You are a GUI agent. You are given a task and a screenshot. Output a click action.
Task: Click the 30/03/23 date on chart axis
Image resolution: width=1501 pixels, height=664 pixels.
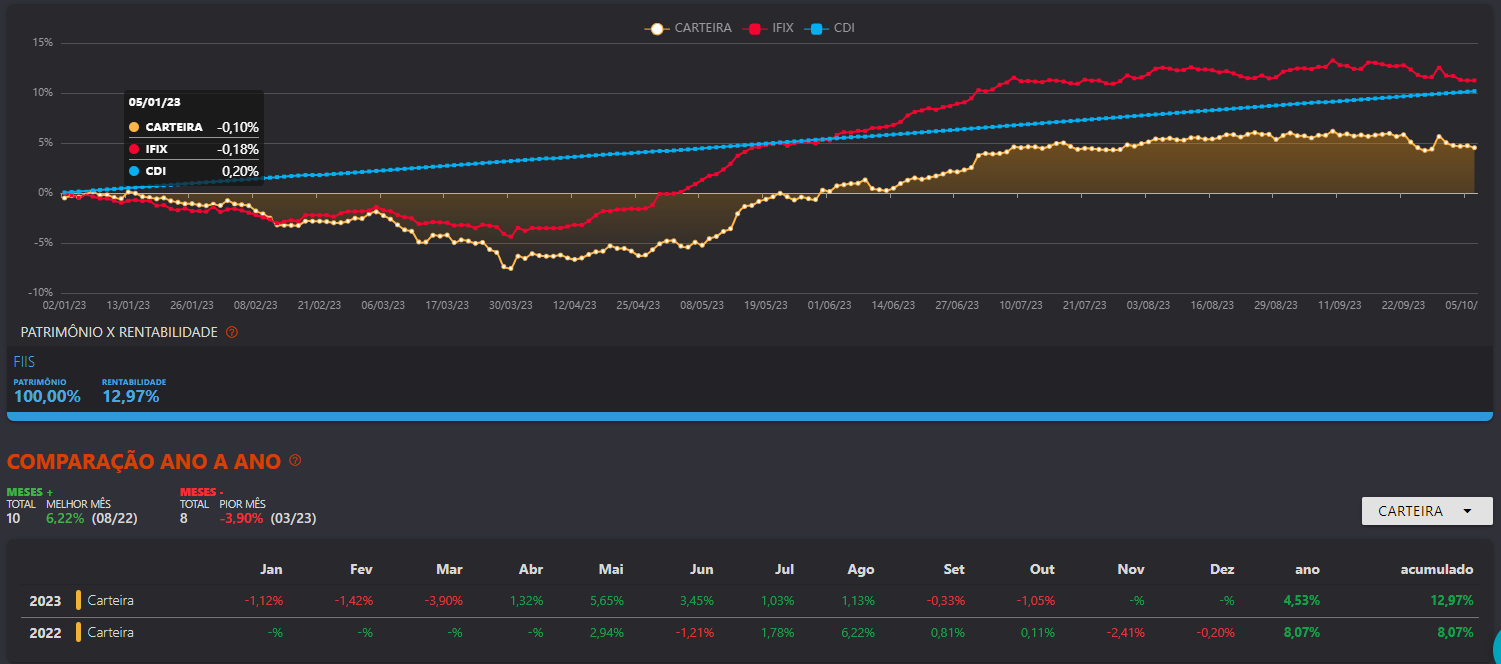[x=510, y=305]
